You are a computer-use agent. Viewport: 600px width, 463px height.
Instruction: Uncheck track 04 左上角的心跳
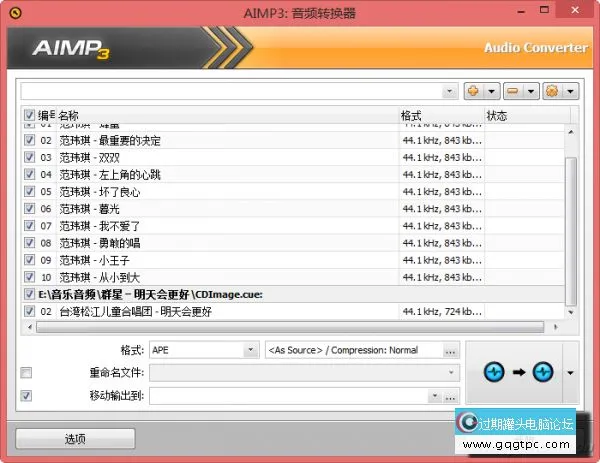(x=29, y=174)
